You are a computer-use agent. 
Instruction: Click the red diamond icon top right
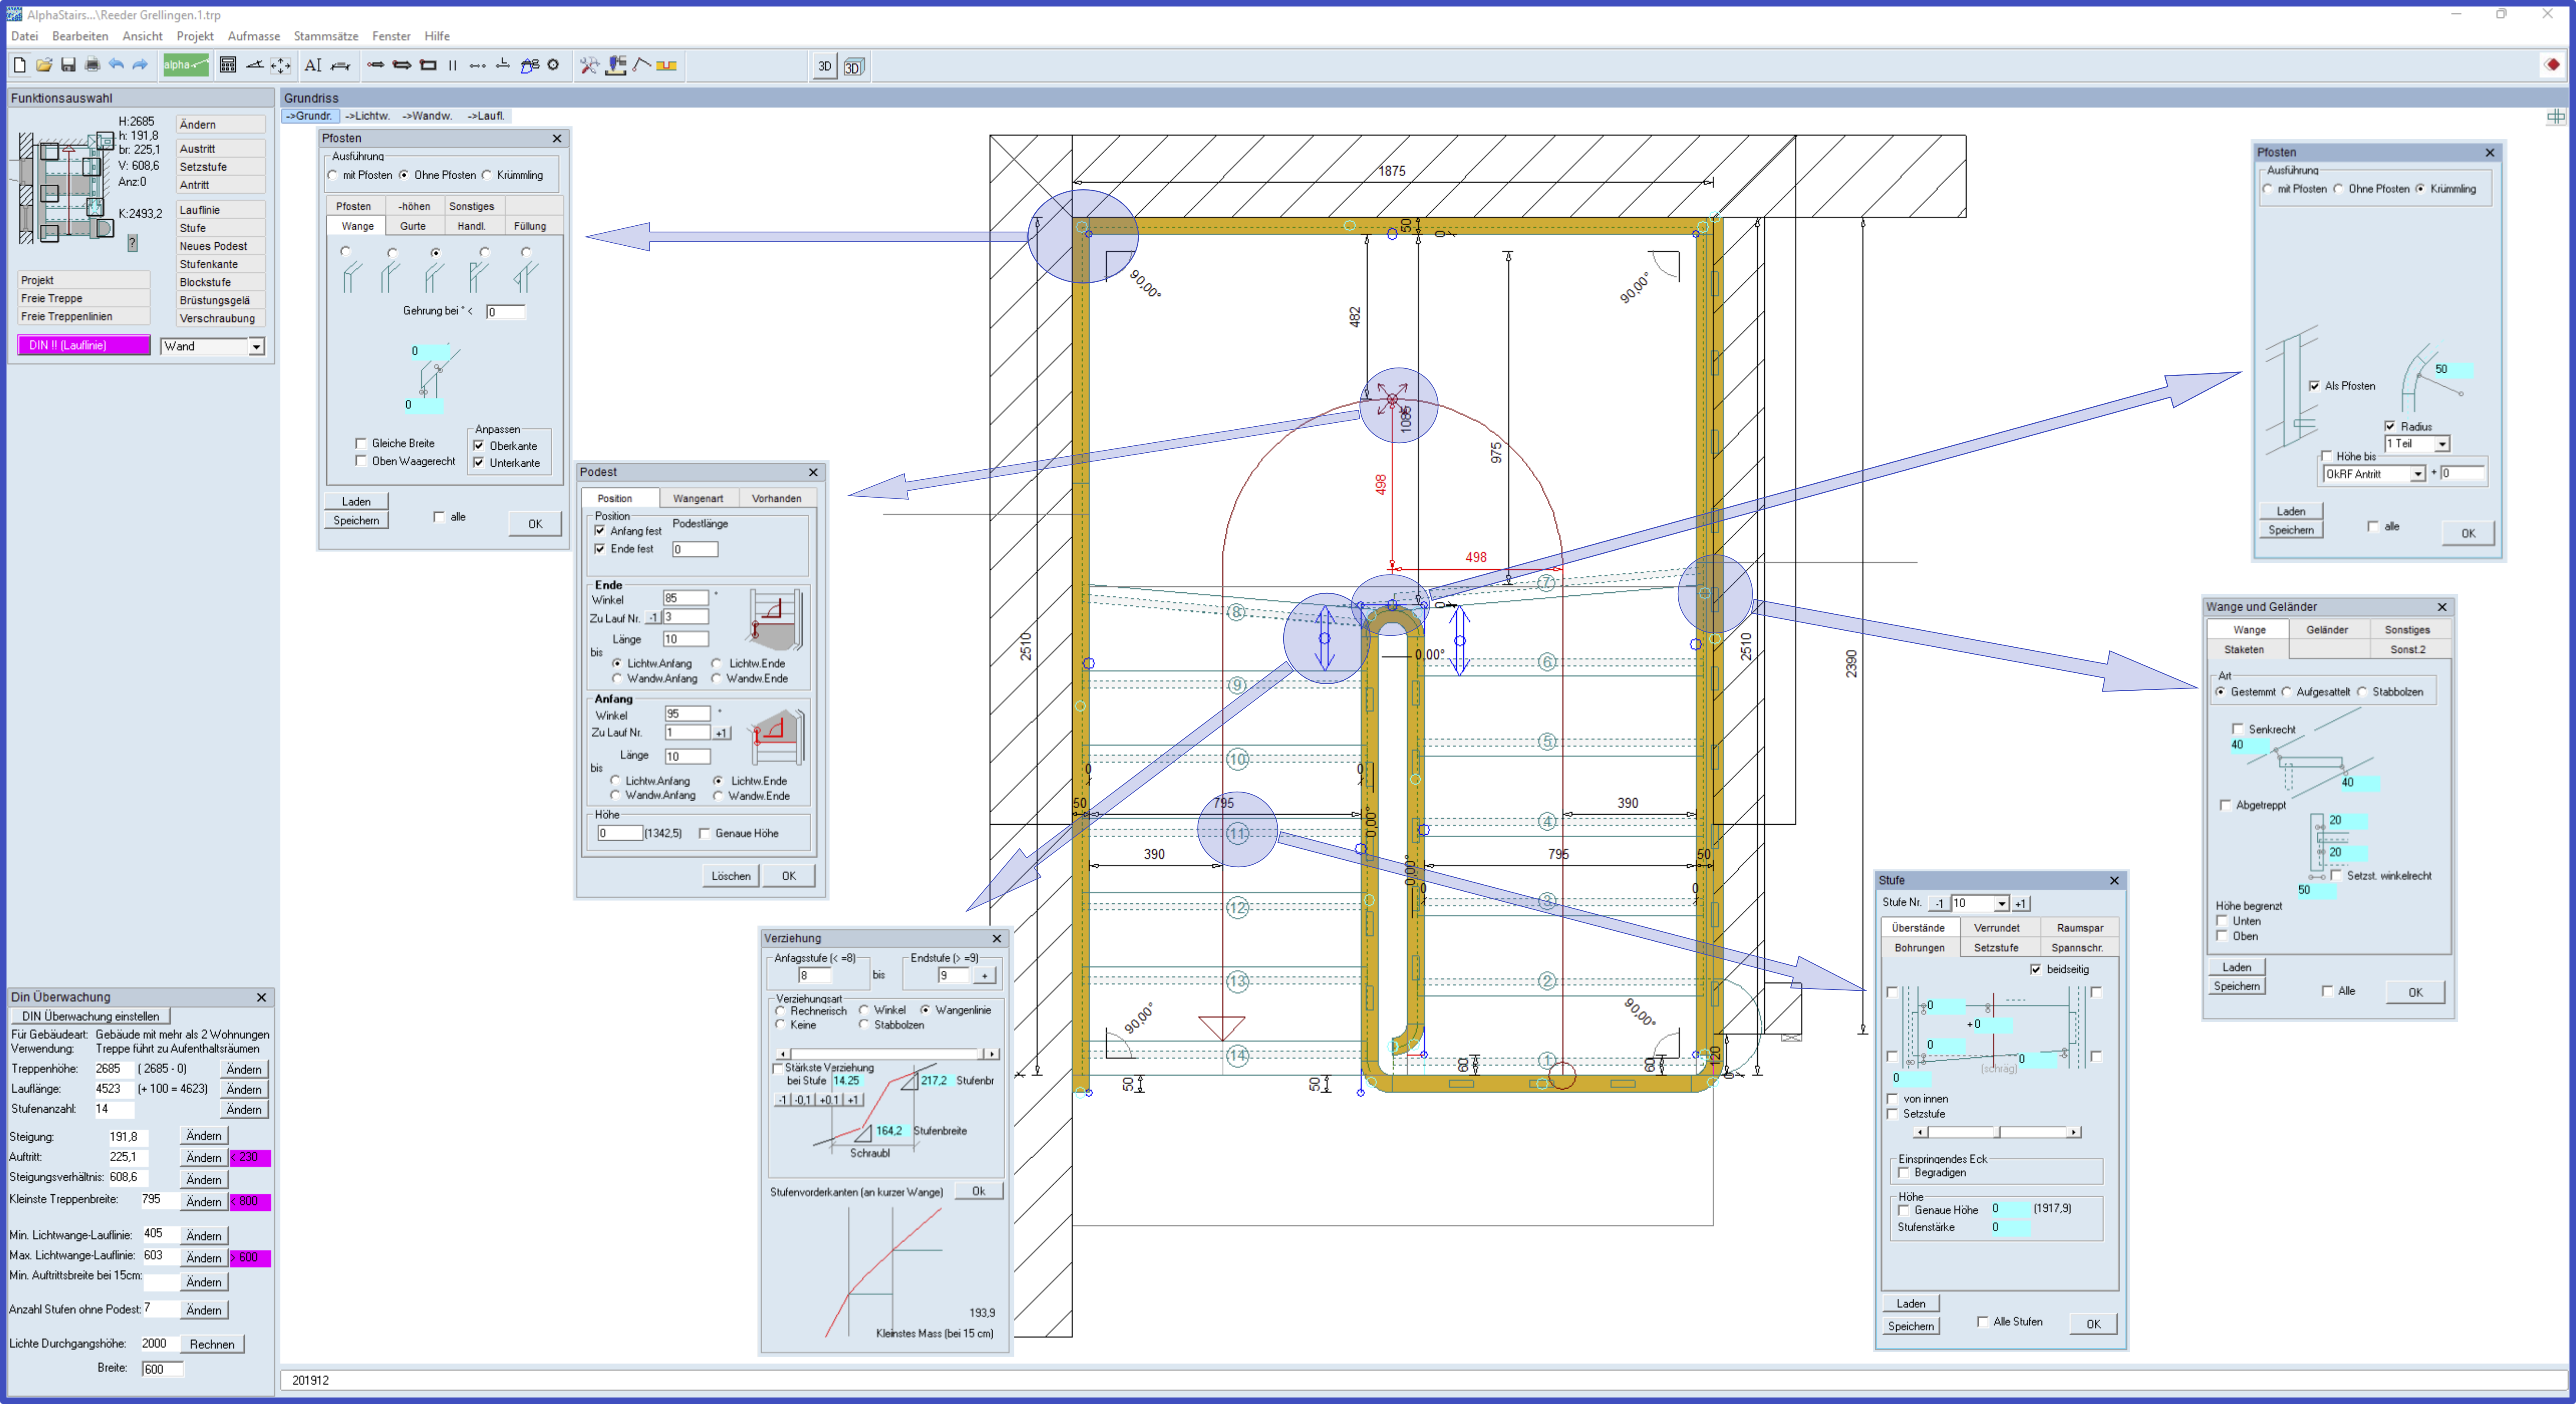click(x=2553, y=65)
